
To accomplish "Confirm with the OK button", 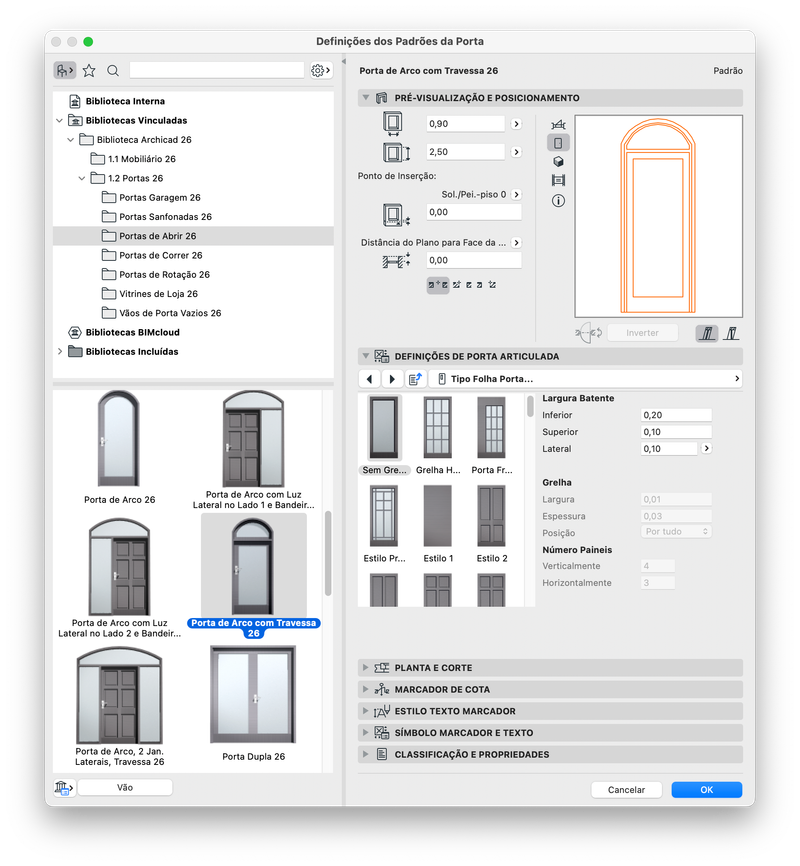I will (707, 790).
